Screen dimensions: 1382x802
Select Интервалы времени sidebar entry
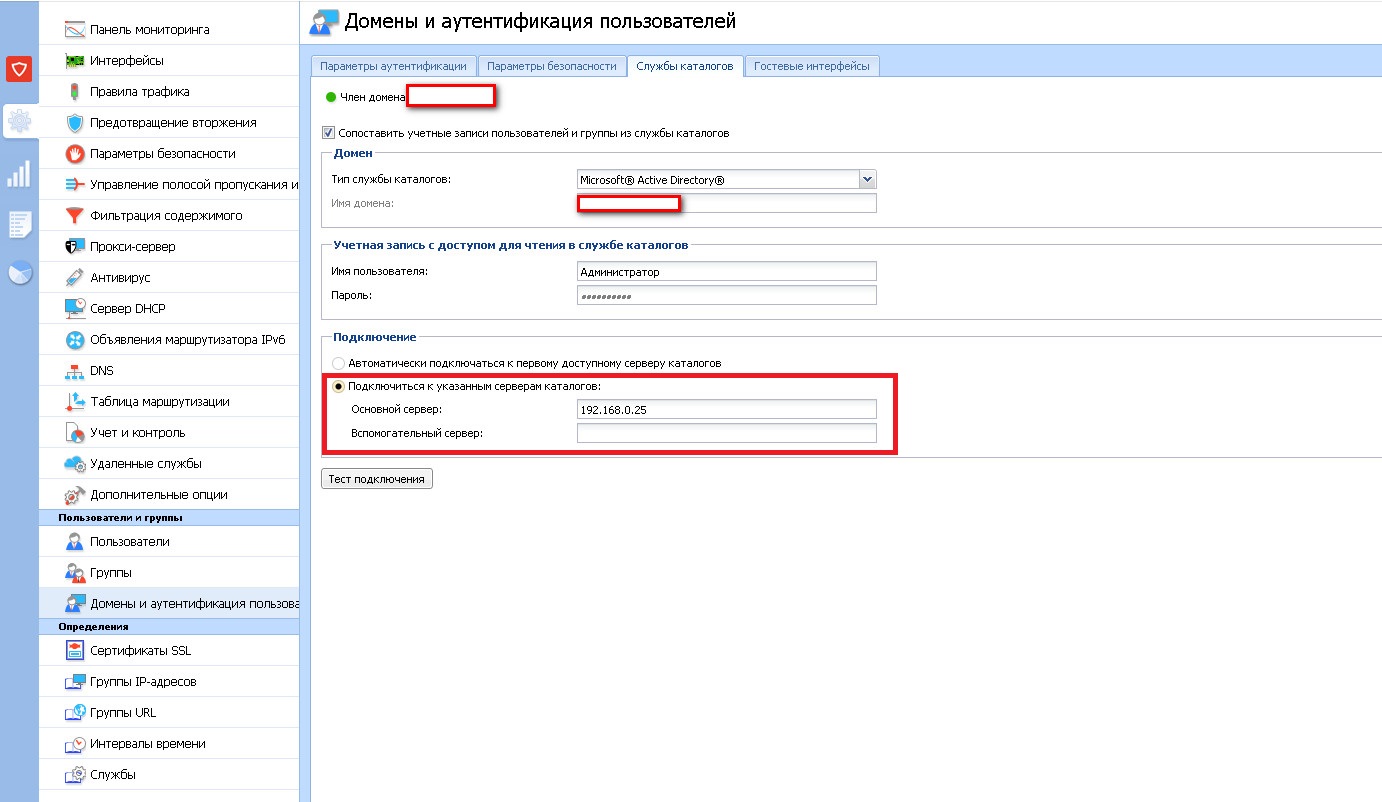169,744
